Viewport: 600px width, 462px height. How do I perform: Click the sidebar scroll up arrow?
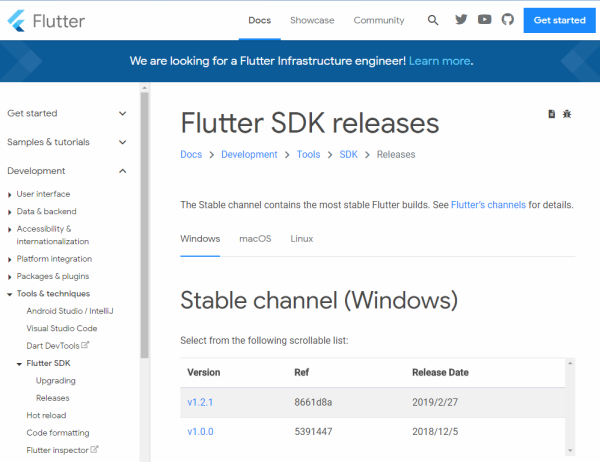(x=144, y=88)
